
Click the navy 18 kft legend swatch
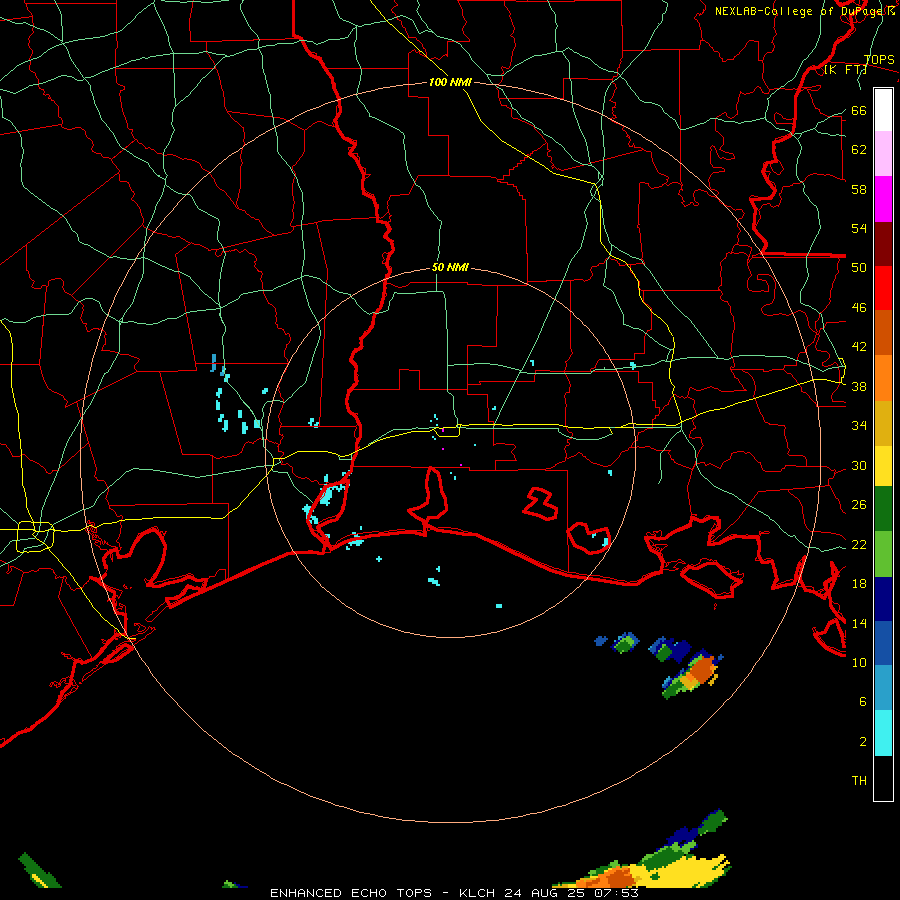pos(883,599)
